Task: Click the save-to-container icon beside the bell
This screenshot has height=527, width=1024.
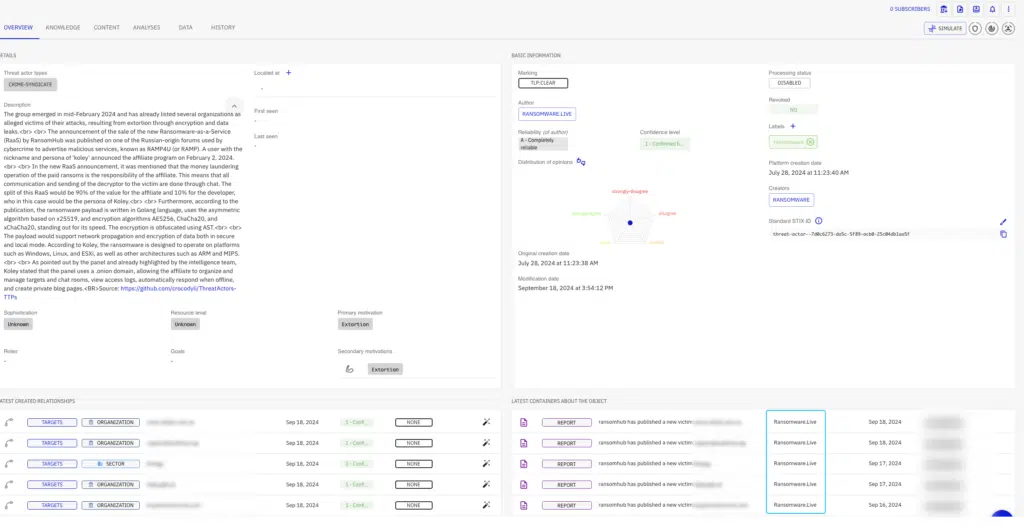Action: point(976,9)
